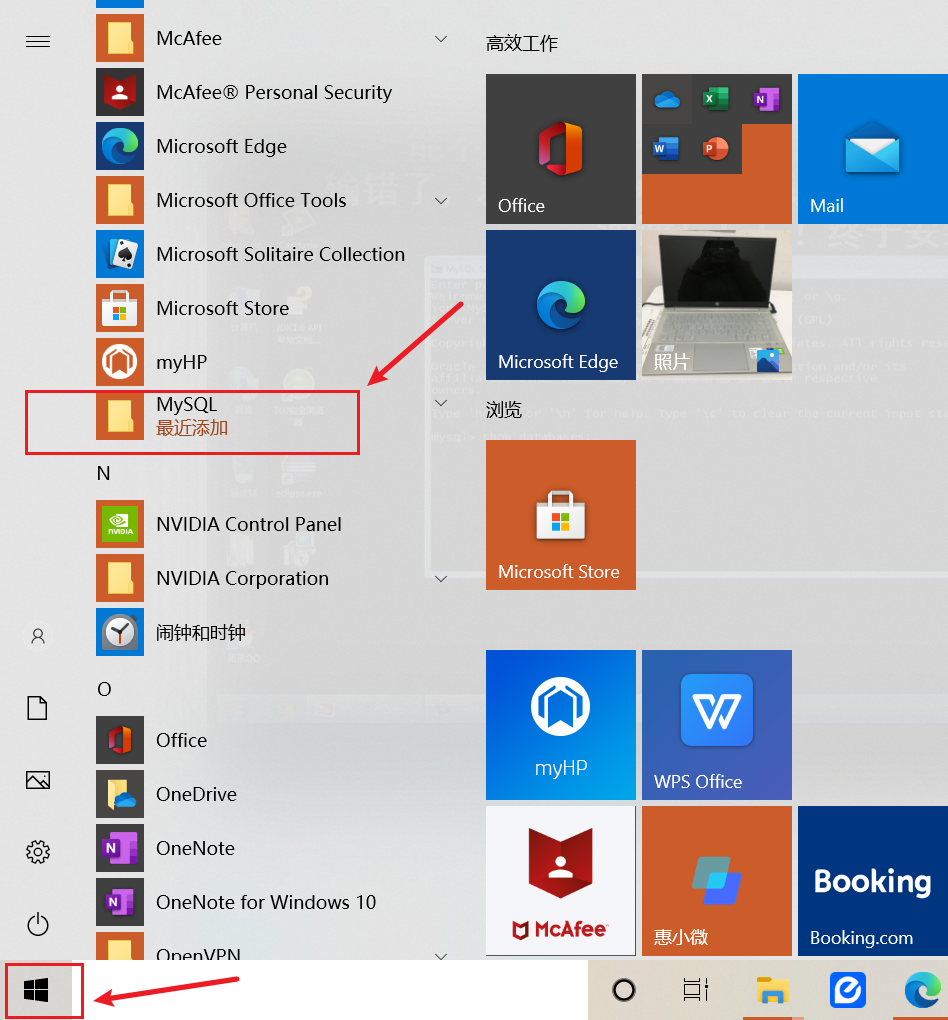Open File Explorer on the taskbar
Viewport: 948px width, 1020px height.
pyautogui.click(x=772, y=990)
